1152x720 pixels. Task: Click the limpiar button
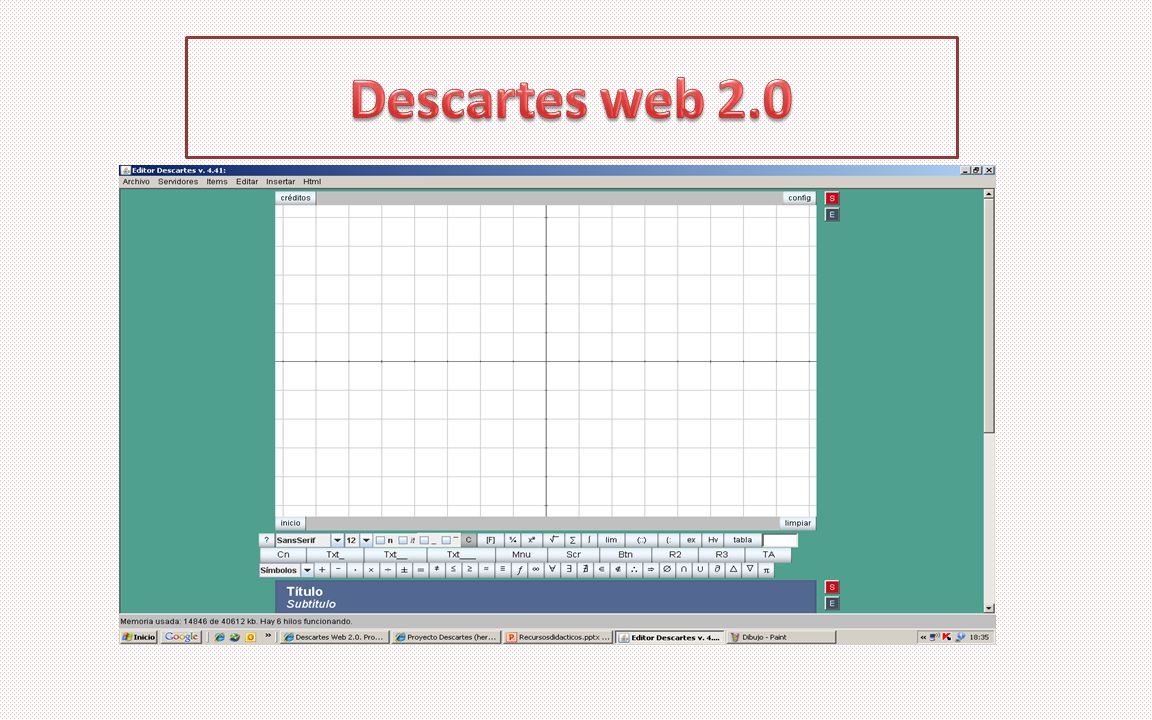coord(798,523)
